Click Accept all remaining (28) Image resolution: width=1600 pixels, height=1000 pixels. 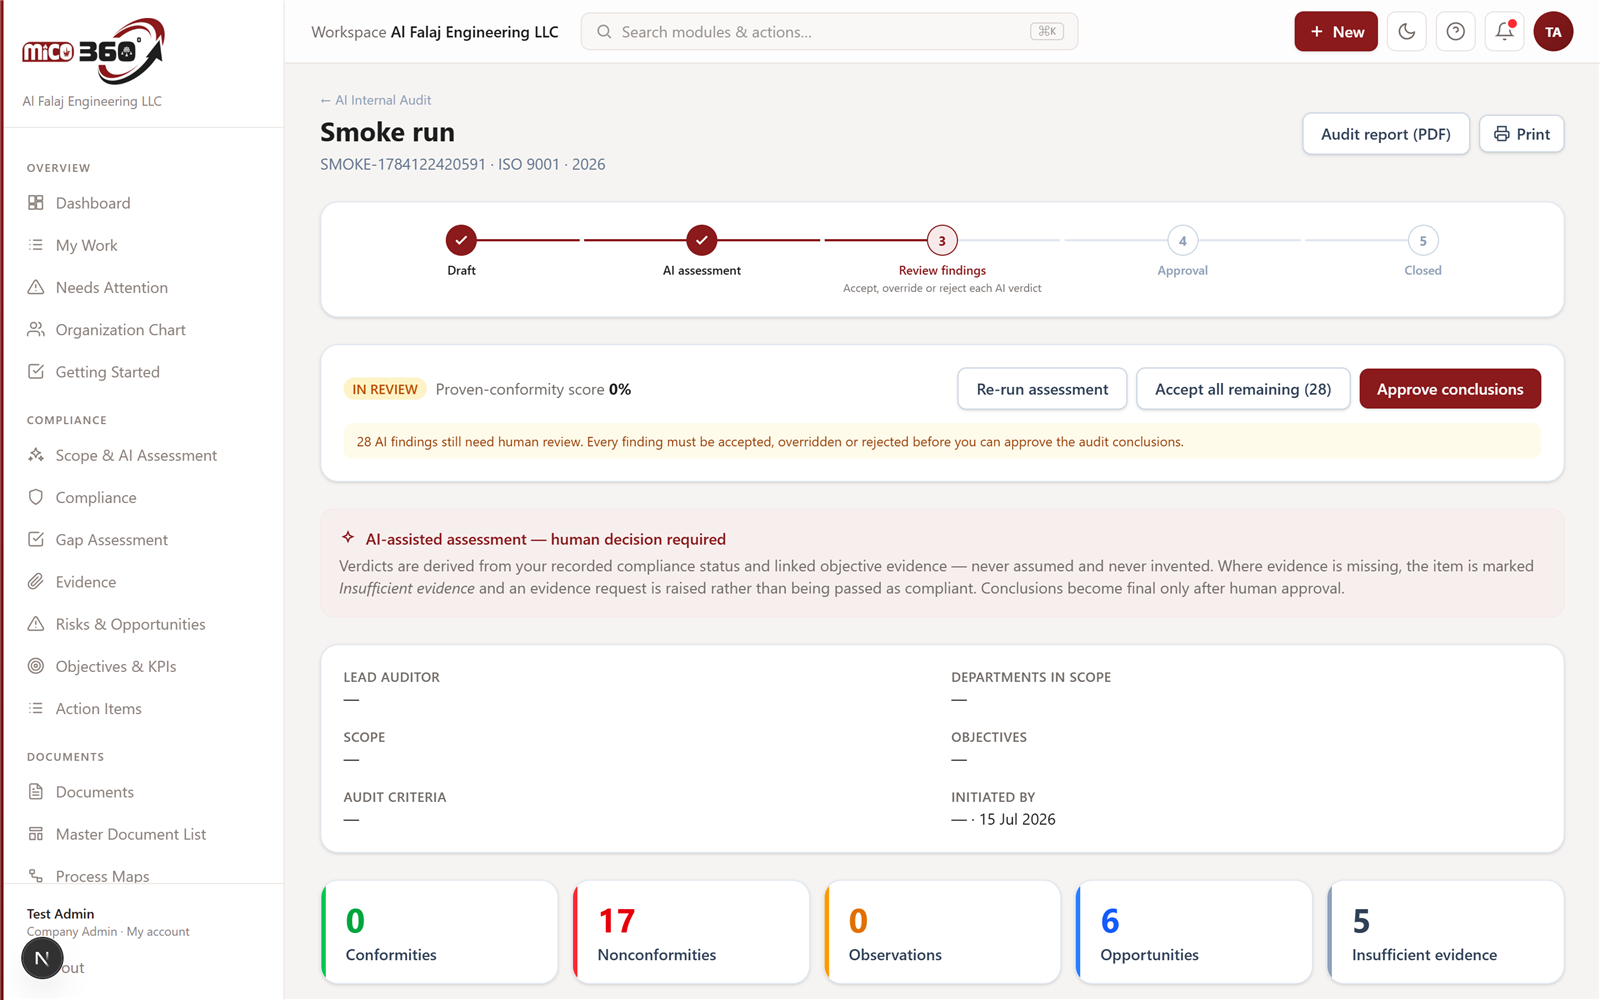click(x=1243, y=389)
